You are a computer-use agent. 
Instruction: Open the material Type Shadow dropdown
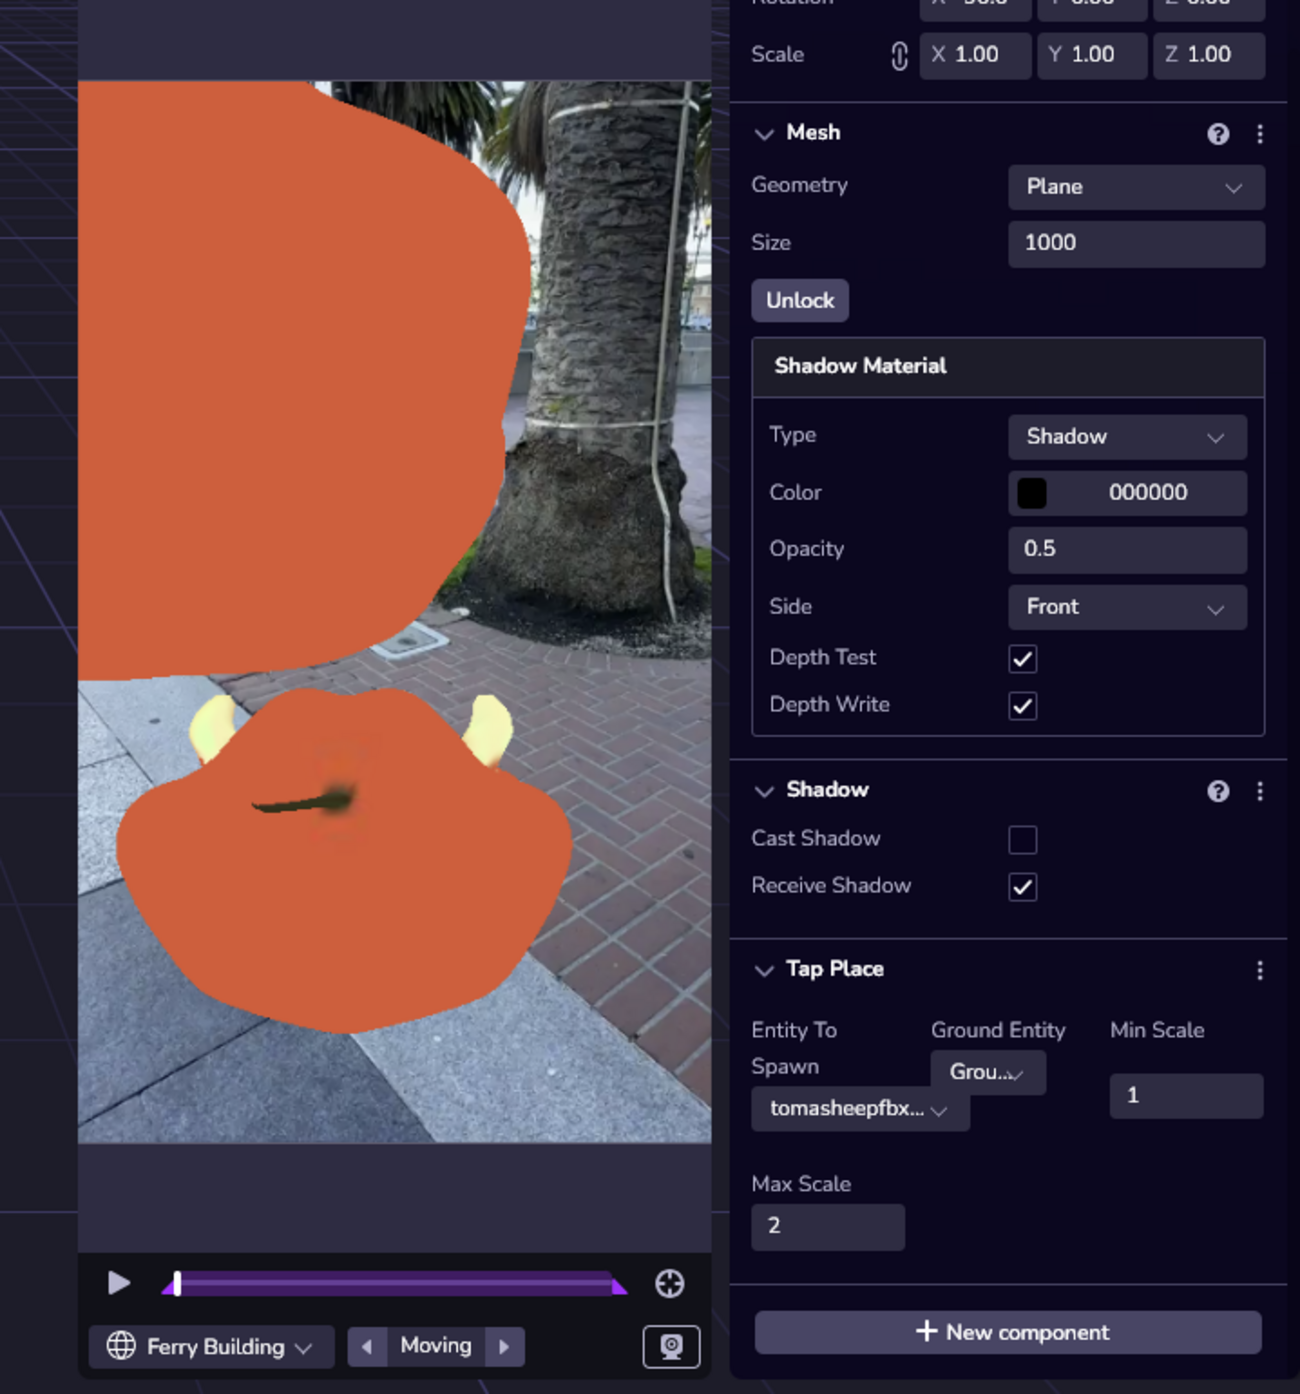click(x=1126, y=437)
